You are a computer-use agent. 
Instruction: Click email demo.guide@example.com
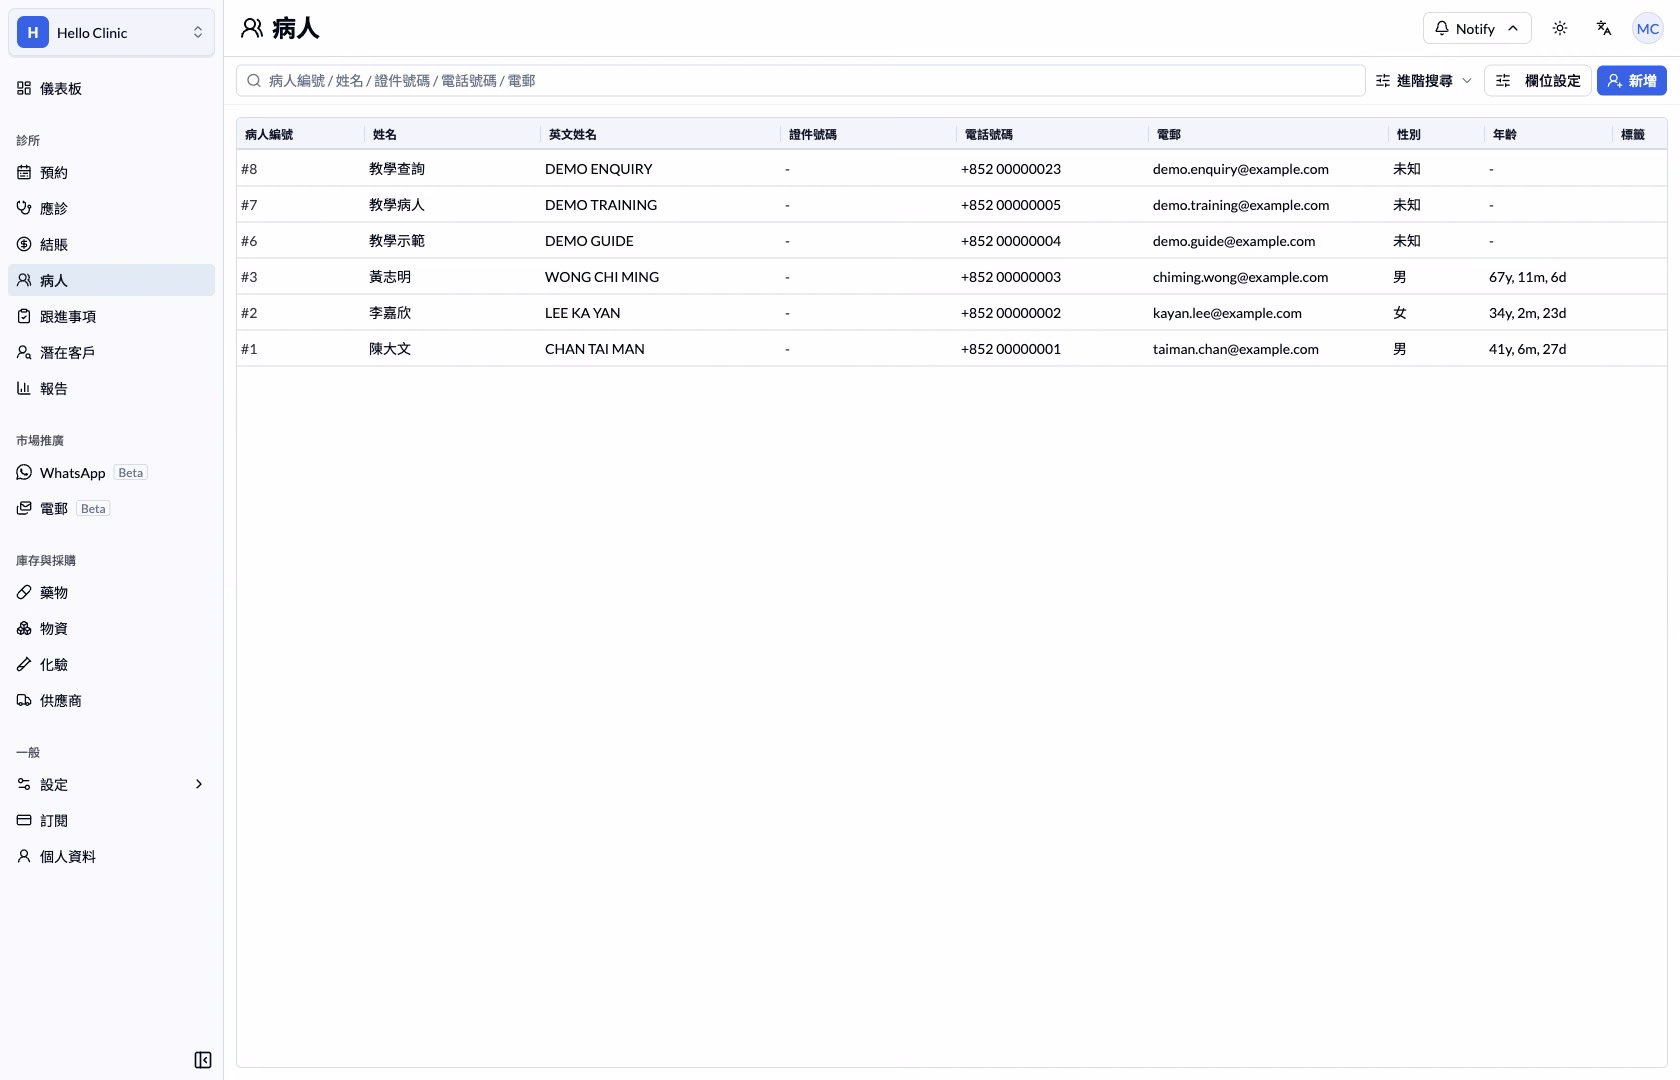(1234, 241)
